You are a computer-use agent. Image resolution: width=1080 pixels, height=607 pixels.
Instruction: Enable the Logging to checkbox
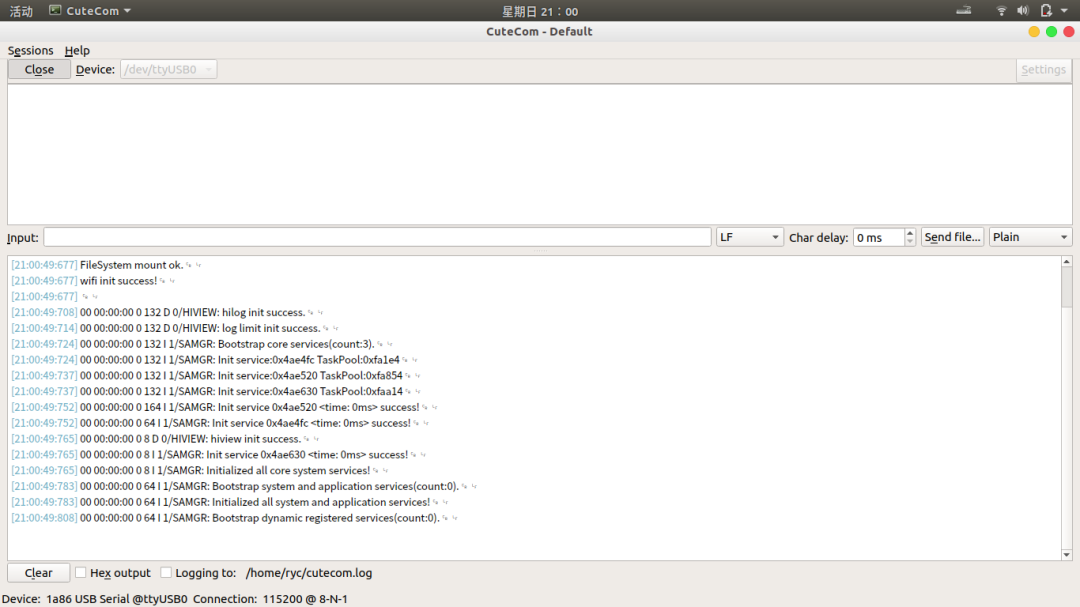click(x=166, y=573)
